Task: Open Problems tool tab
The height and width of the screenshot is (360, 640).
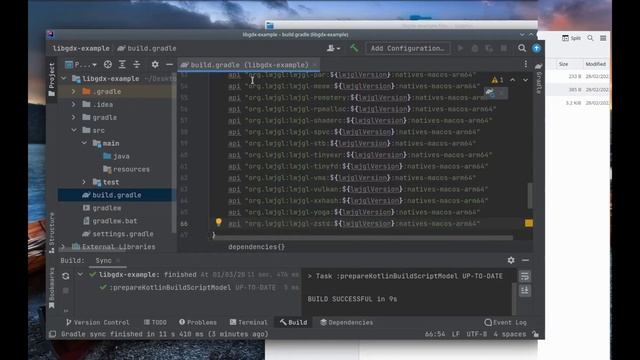Action: [x=198, y=322]
